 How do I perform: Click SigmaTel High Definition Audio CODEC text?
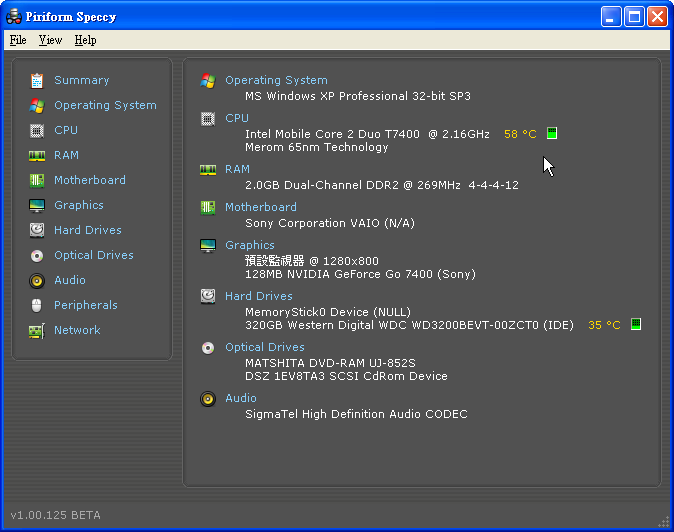pos(356,414)
